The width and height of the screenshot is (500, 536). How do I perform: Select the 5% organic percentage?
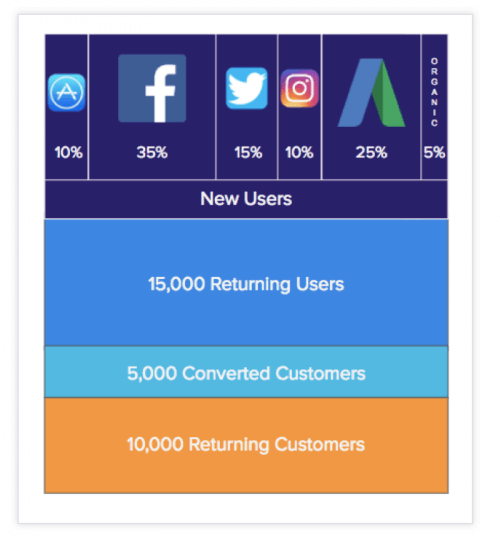pyautogui.click(x=434, y=152)
